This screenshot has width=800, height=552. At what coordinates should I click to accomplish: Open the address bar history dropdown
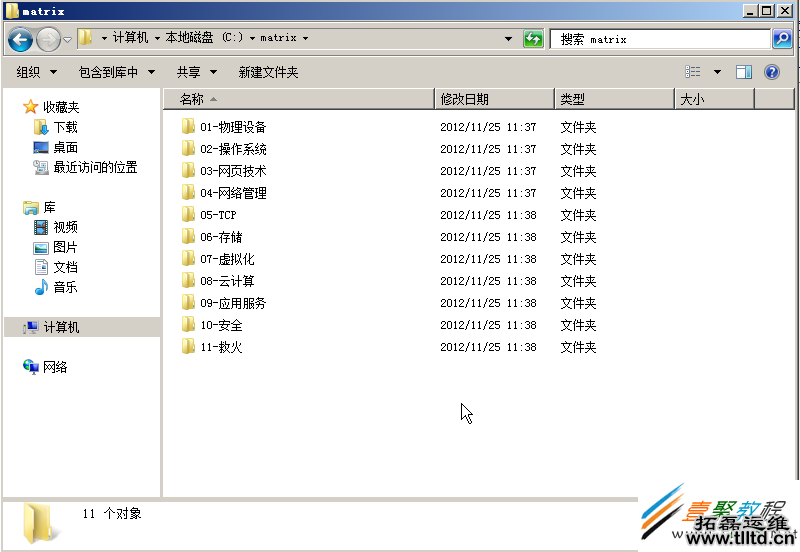pos(508,39)
